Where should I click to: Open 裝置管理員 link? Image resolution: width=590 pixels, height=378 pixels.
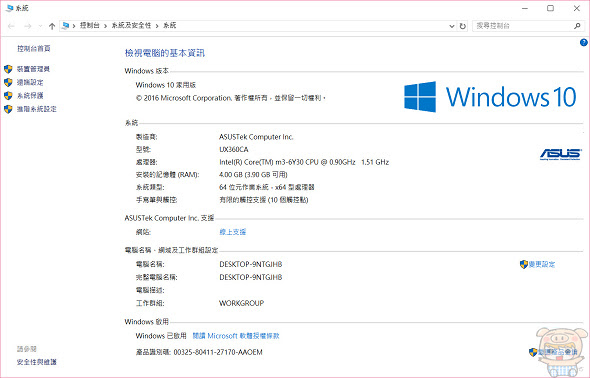click(33, 69)
